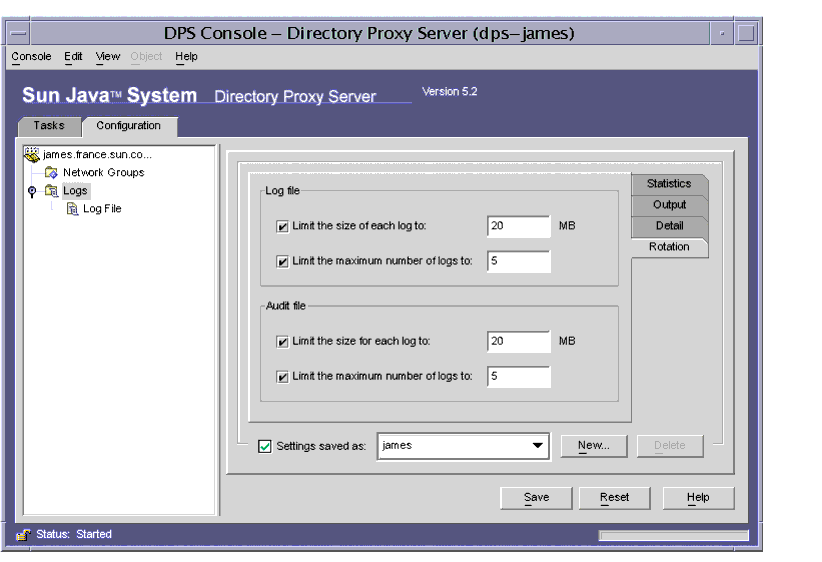This screenshot has height=562, width=822.
Task: Open the Output side tab
Action: [x=669, y=205]
